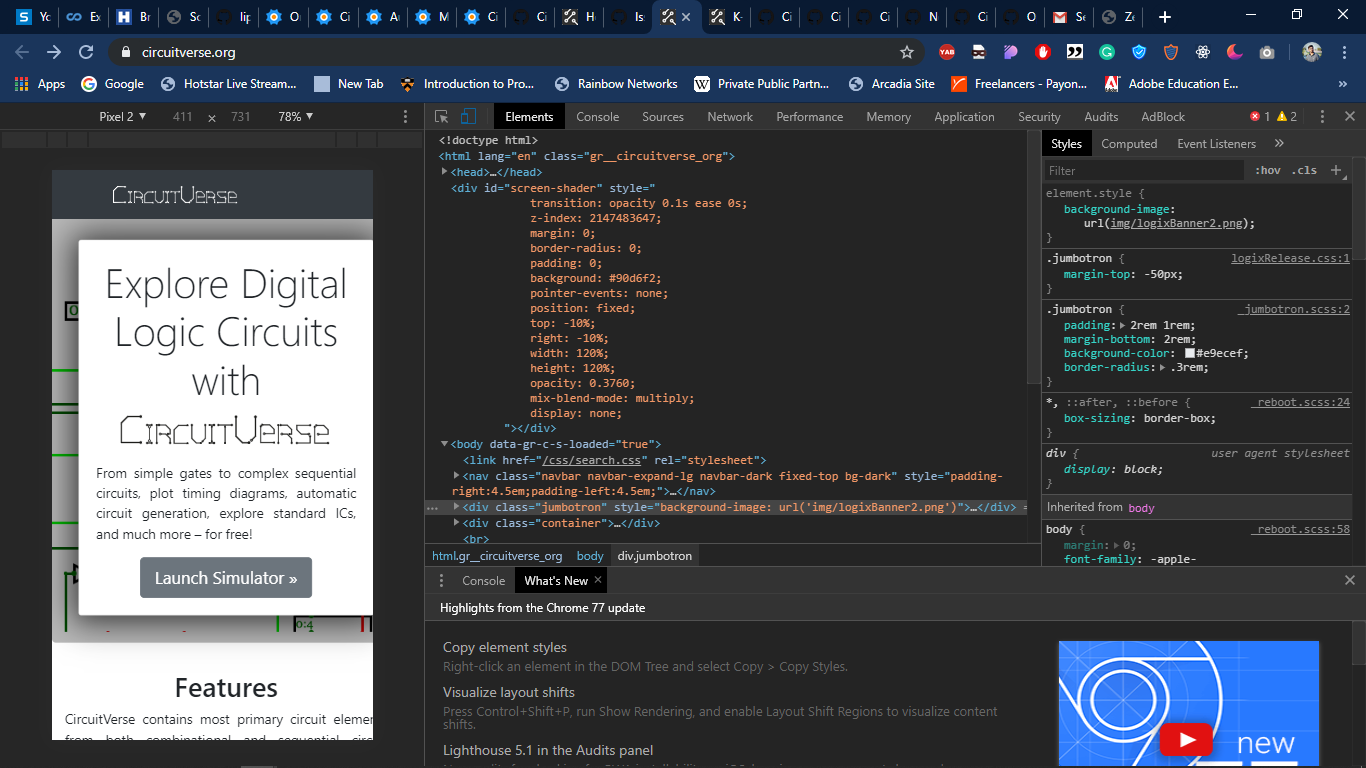1366x768 pixels.
Task: Open the red YAB extension icon
Action: click(946, 52)
